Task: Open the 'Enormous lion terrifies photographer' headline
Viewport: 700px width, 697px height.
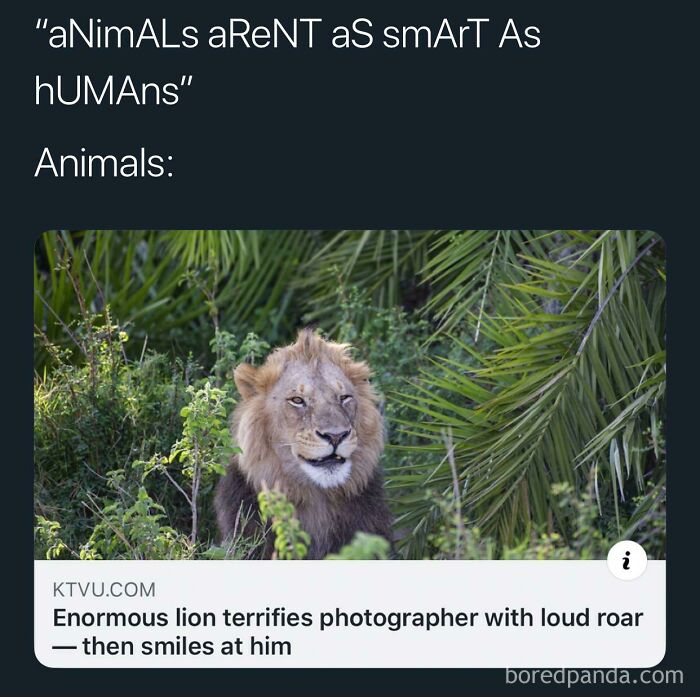Action: (x=348, y=618)
